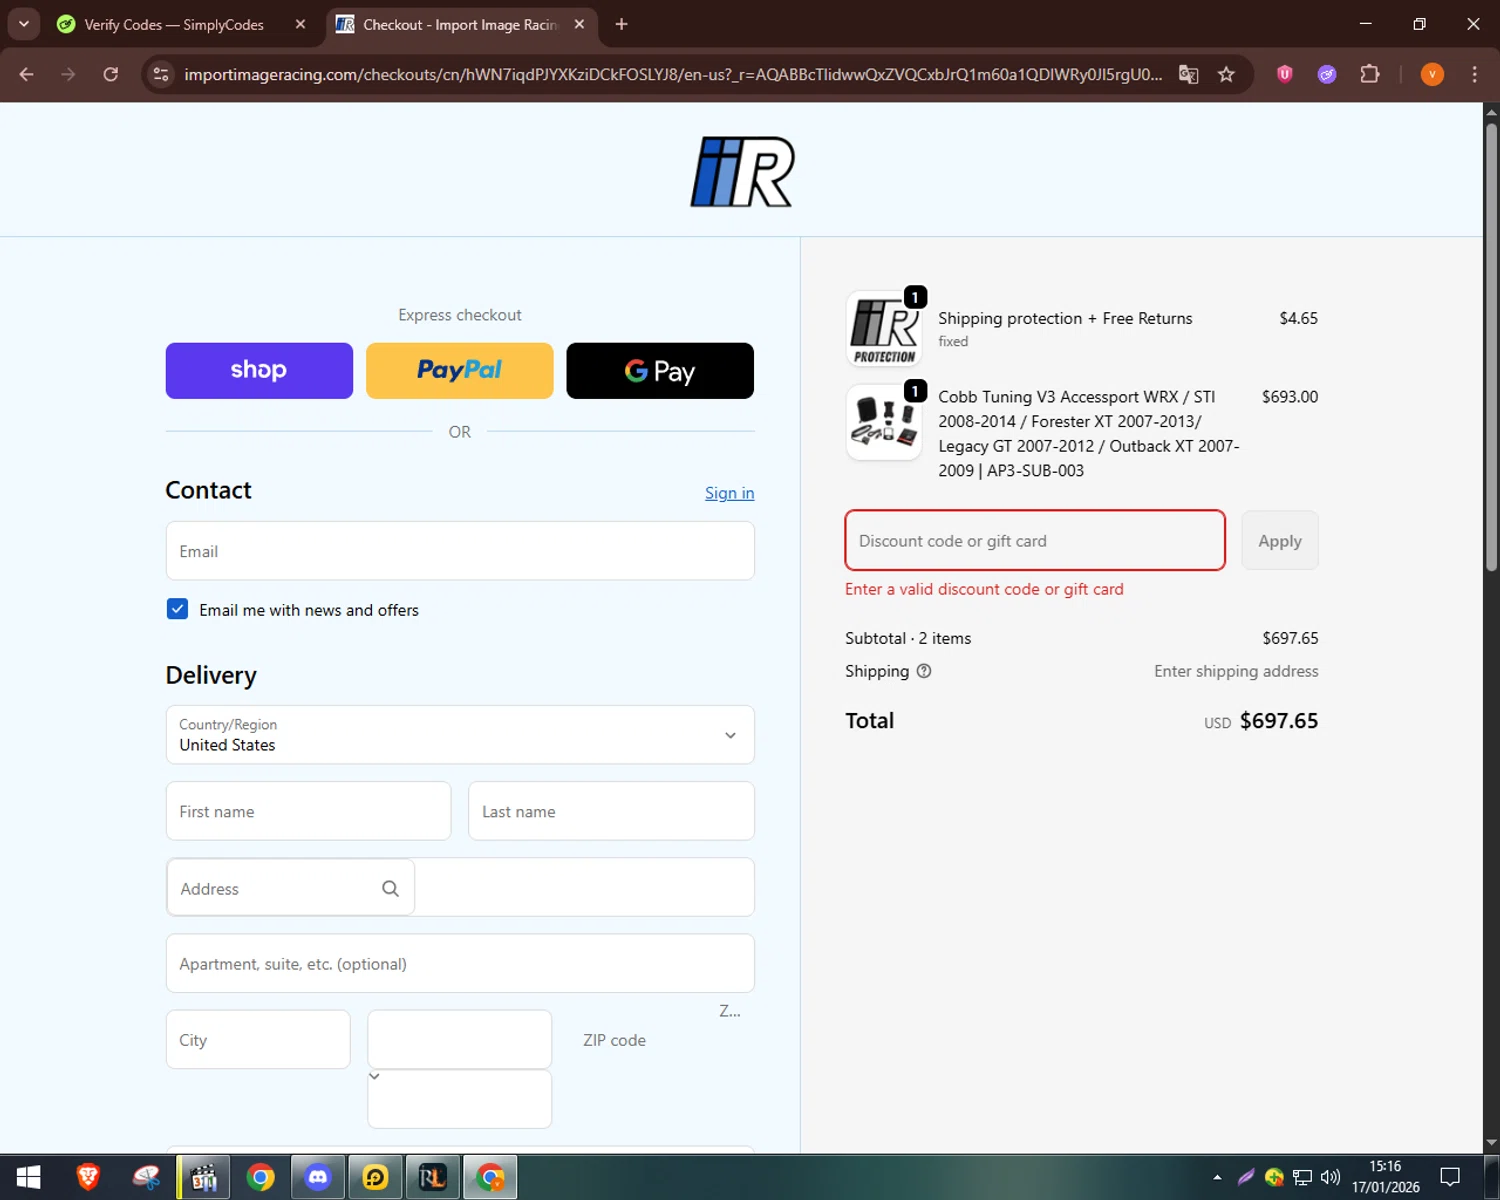Click the Sign in link

(x=729, y=493)
